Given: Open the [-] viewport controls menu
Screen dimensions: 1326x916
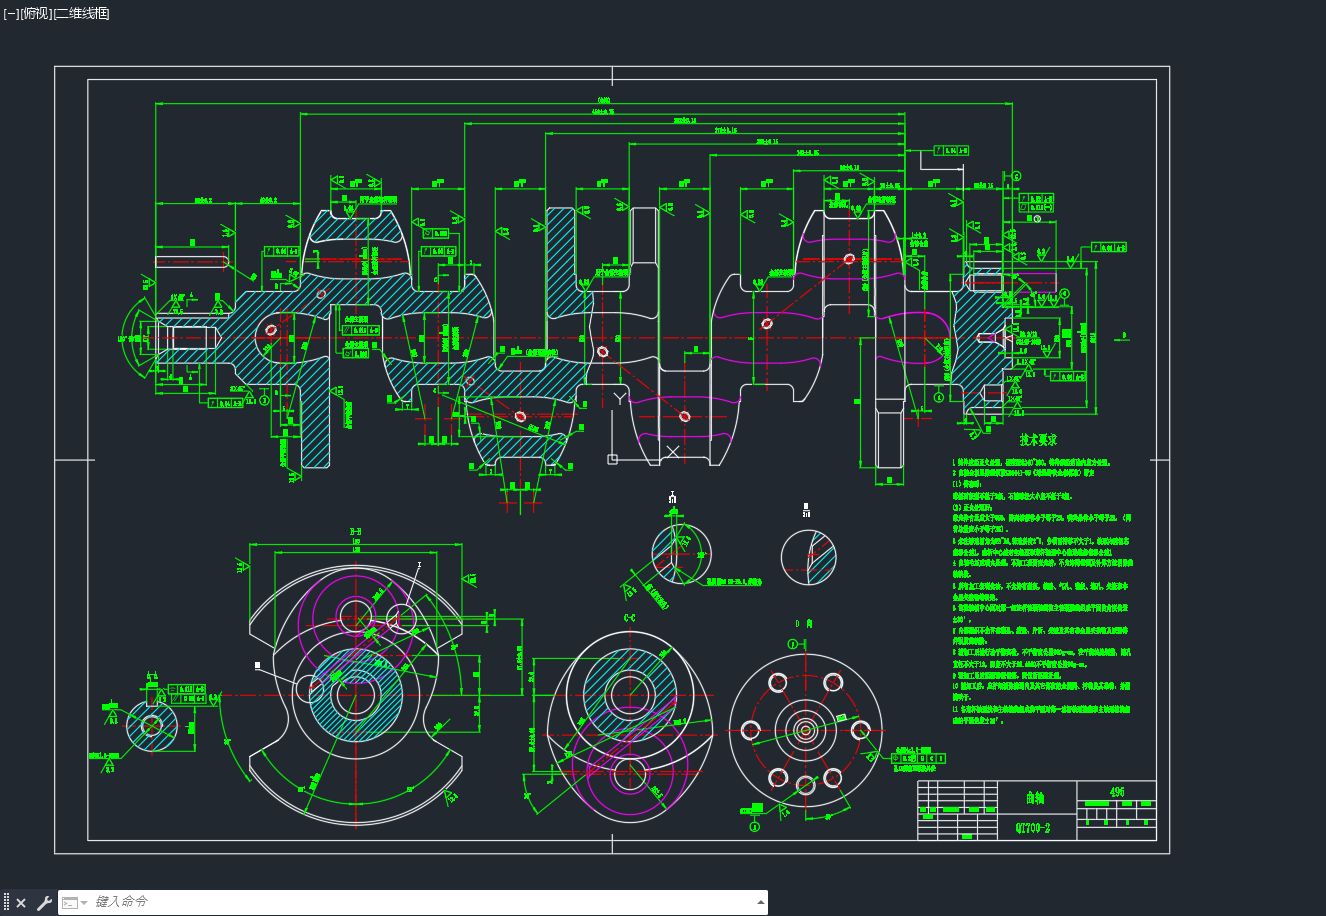Looking at the screenshot, I should [11, 14].
